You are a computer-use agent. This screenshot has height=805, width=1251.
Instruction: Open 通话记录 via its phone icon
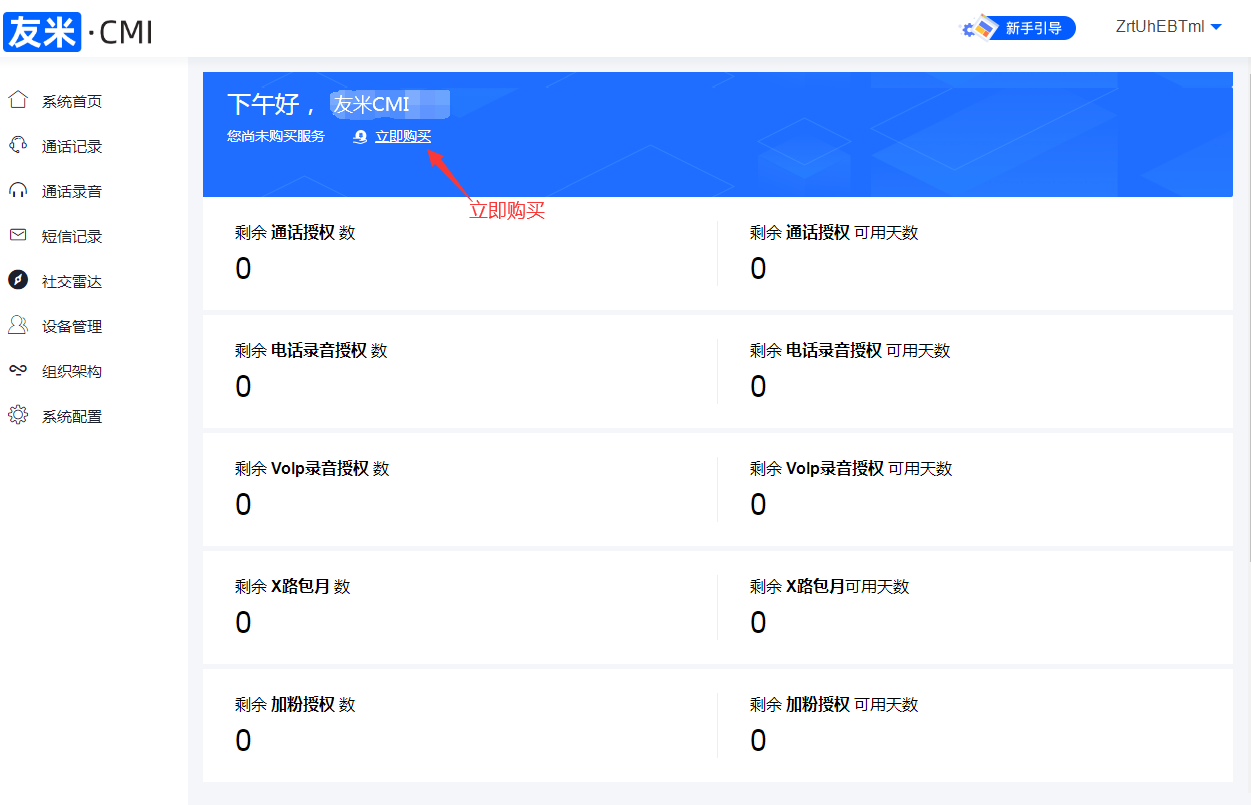pyautogui.click(x=17, y=144)
